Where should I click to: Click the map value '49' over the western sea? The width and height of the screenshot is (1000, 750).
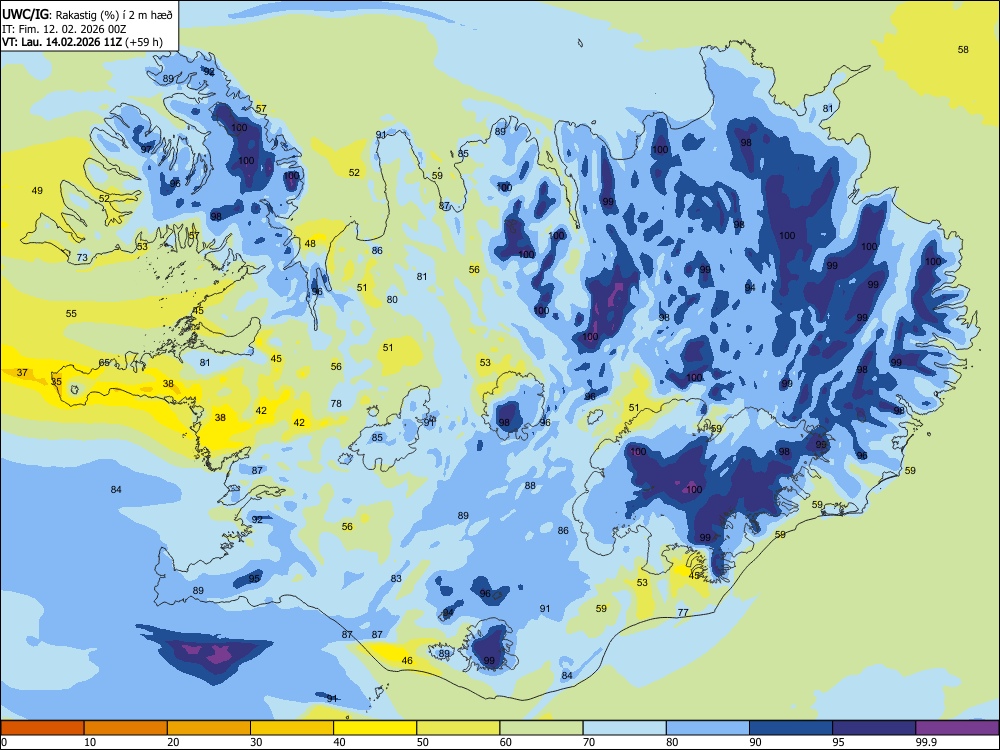37,191
